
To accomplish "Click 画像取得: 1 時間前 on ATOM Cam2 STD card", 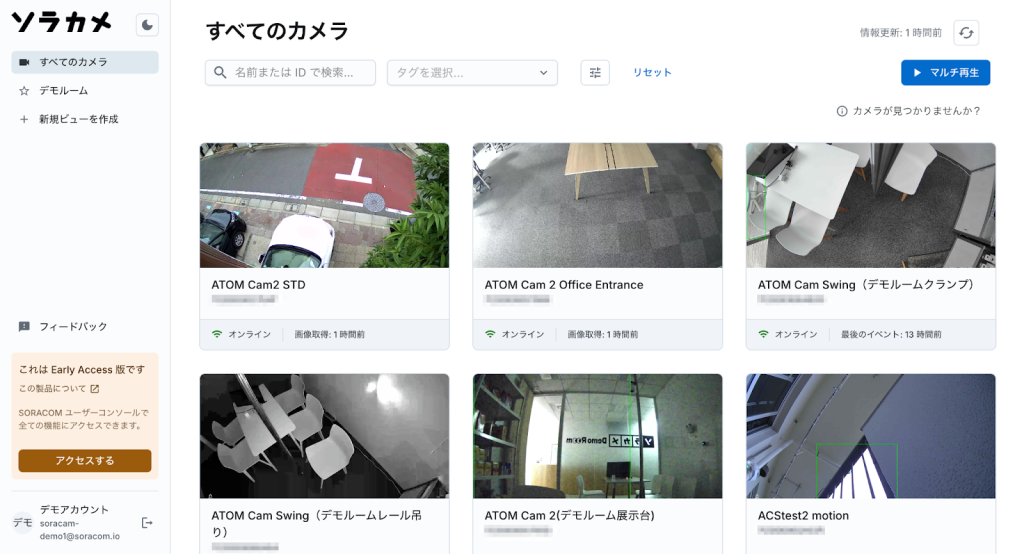I will point(330,334).
